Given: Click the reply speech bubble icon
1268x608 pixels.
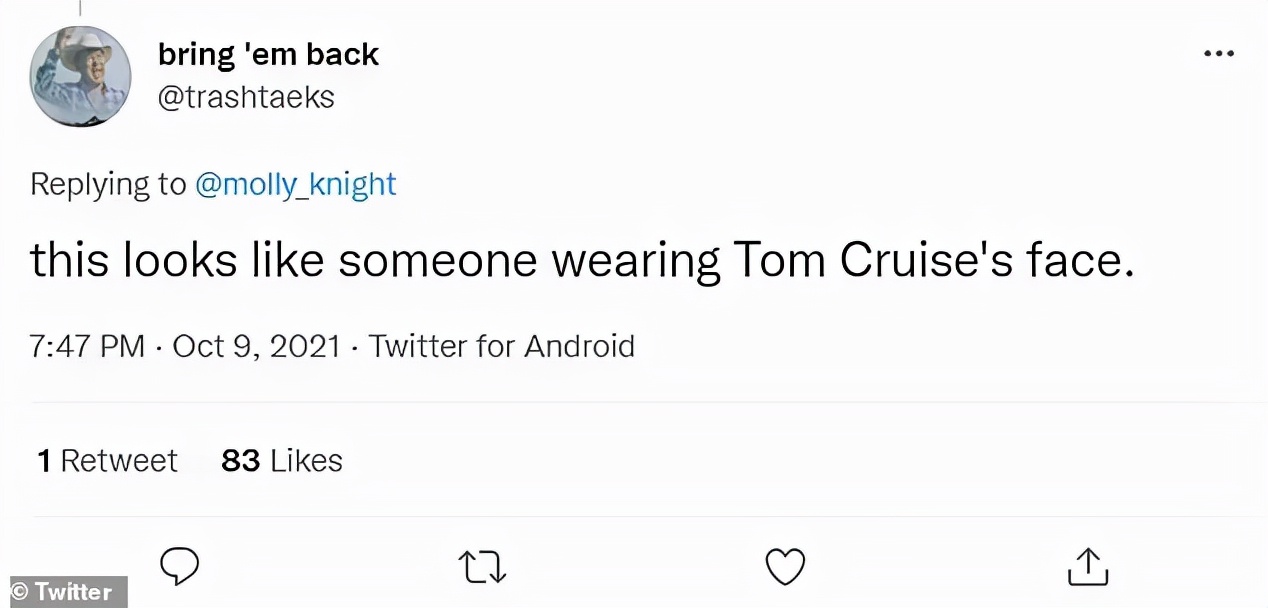Looking at the screenshot, I should pyautogui.click(x=180, y=567).
